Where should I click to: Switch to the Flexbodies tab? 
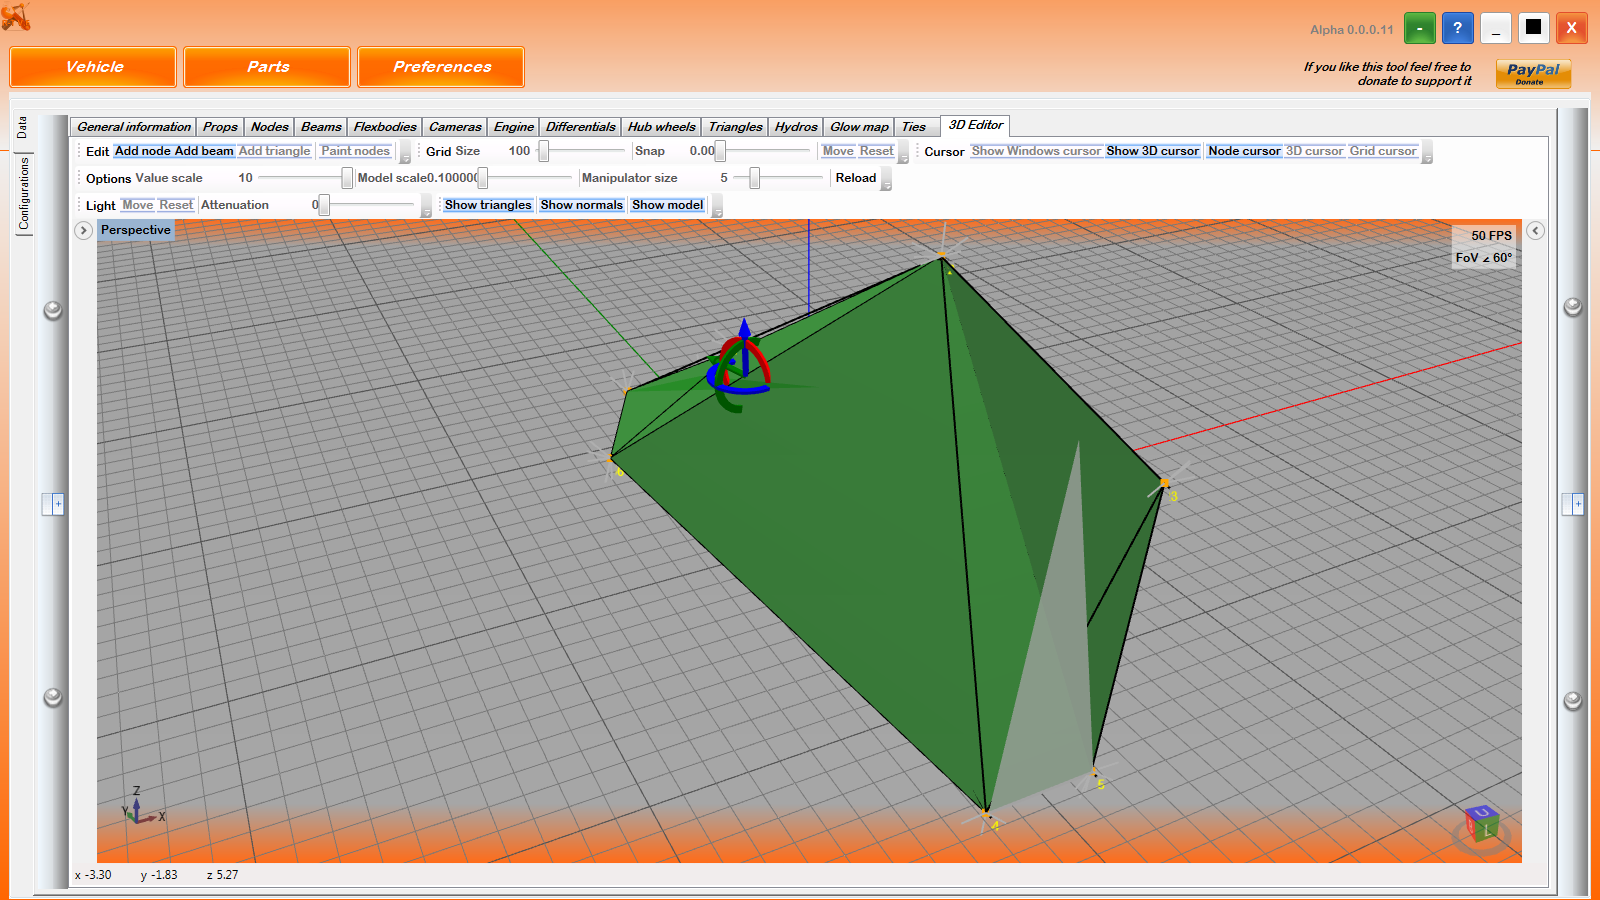(385, 127)
